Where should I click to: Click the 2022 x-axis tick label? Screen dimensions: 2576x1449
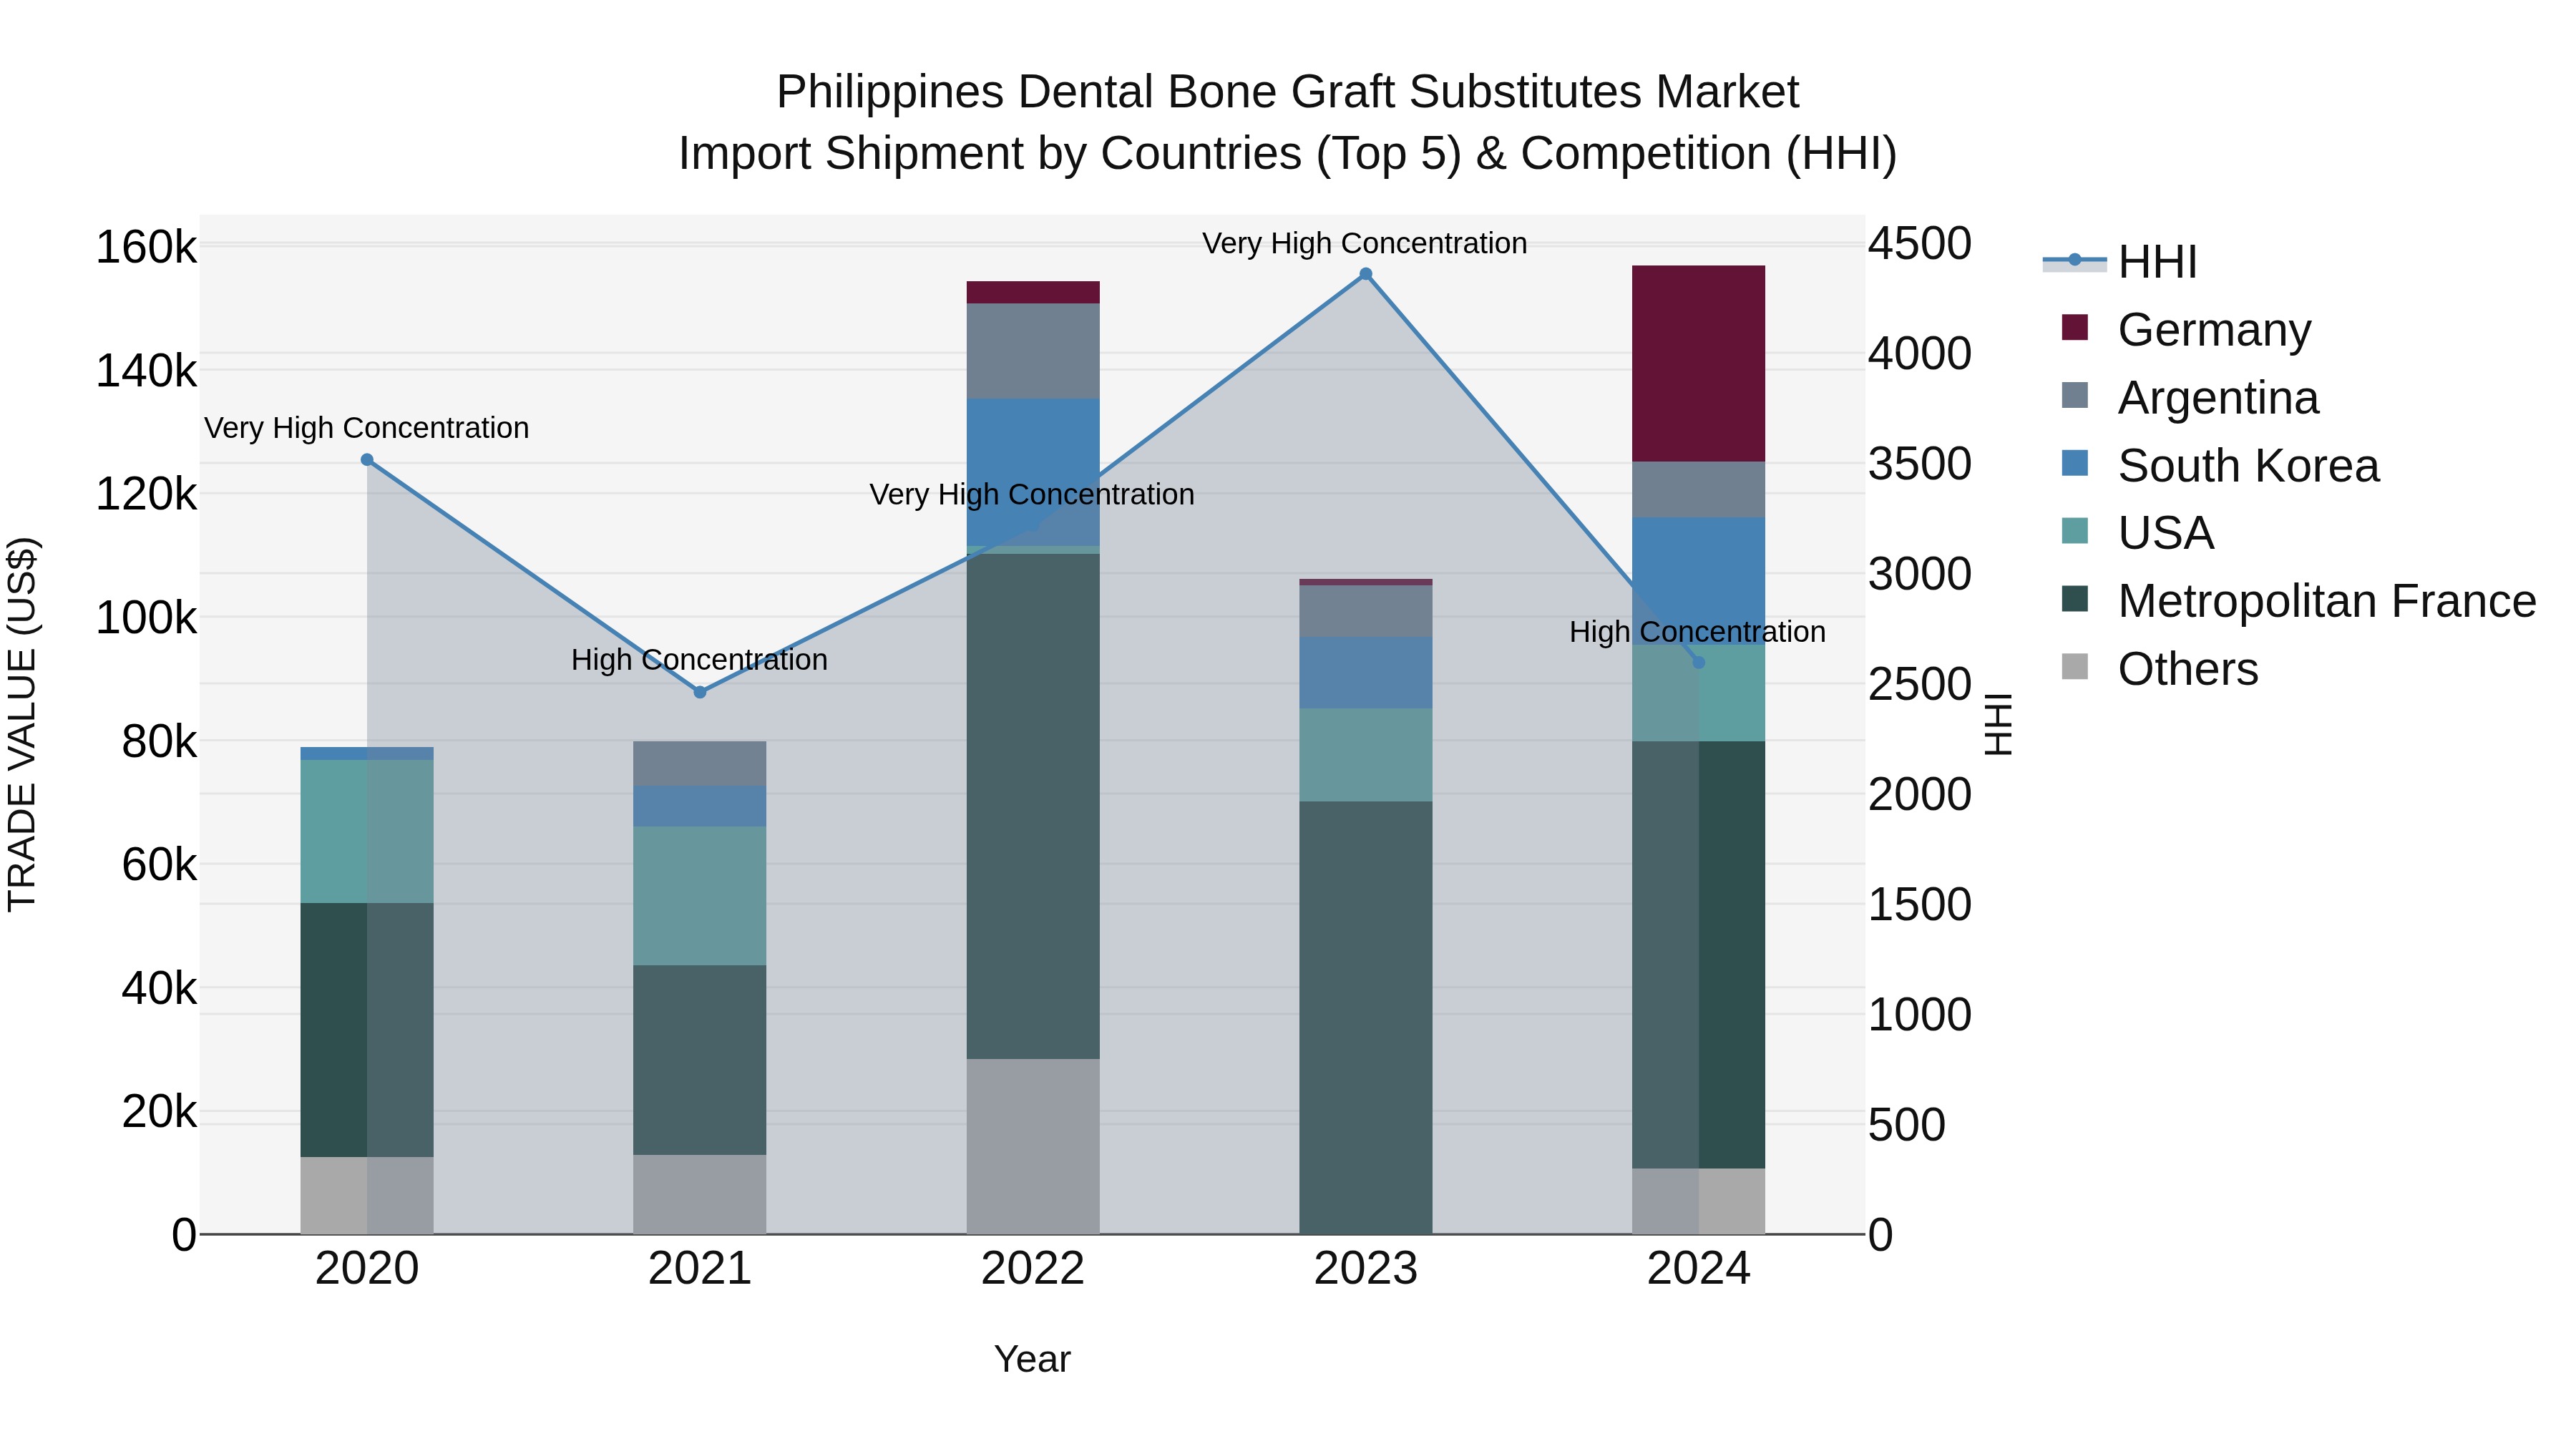pos(1033,1269)
